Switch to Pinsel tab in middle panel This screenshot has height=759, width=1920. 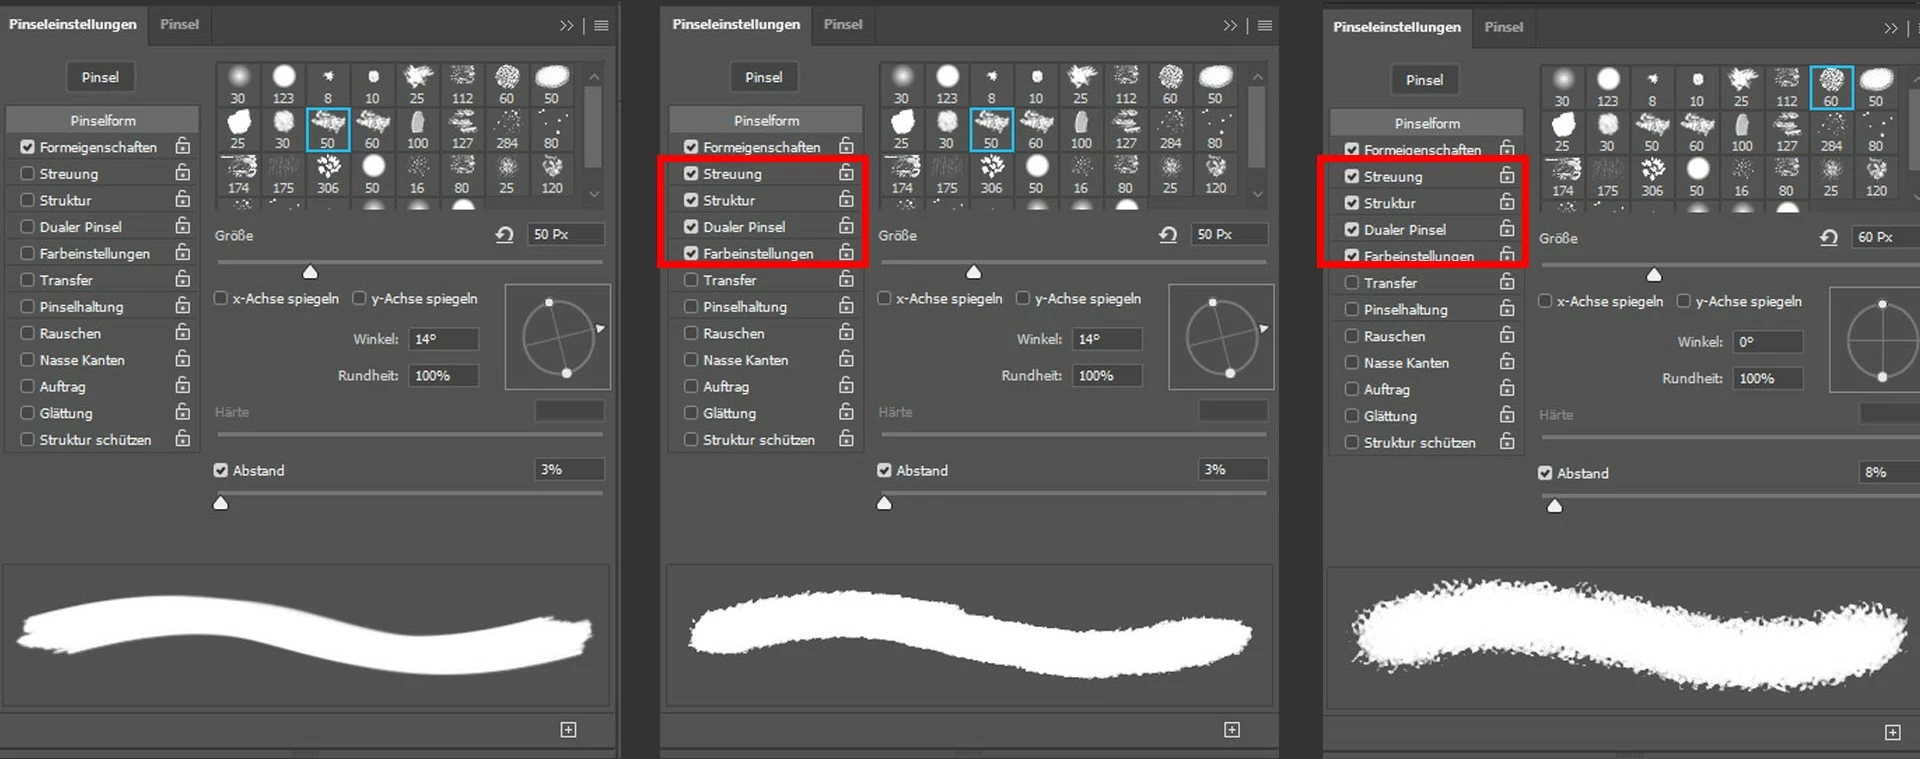coord(843,24)
